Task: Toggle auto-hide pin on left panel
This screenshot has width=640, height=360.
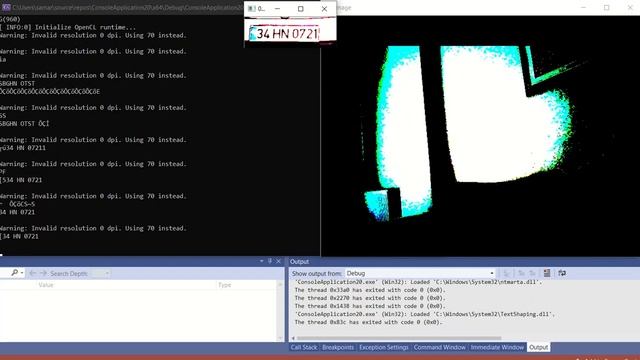Action: 270,261
